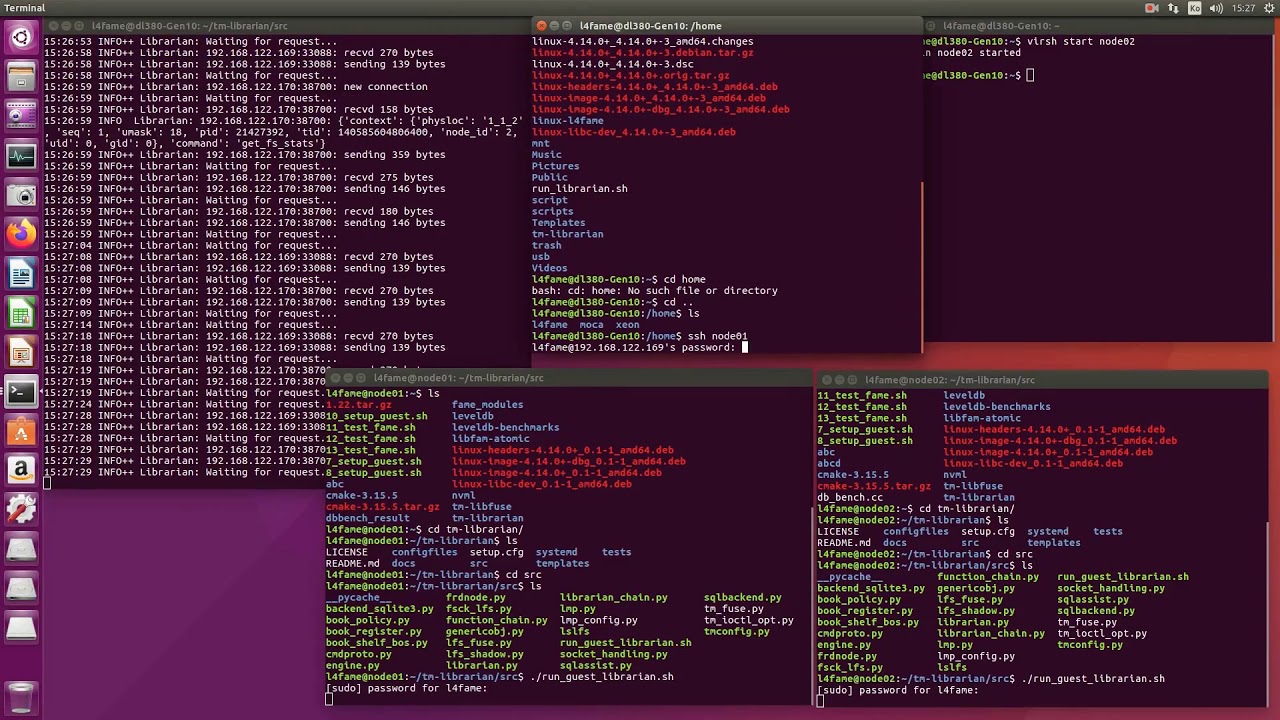
Task: Select the Terminal icon in the launcher
Action: click(x=21, y=391)
